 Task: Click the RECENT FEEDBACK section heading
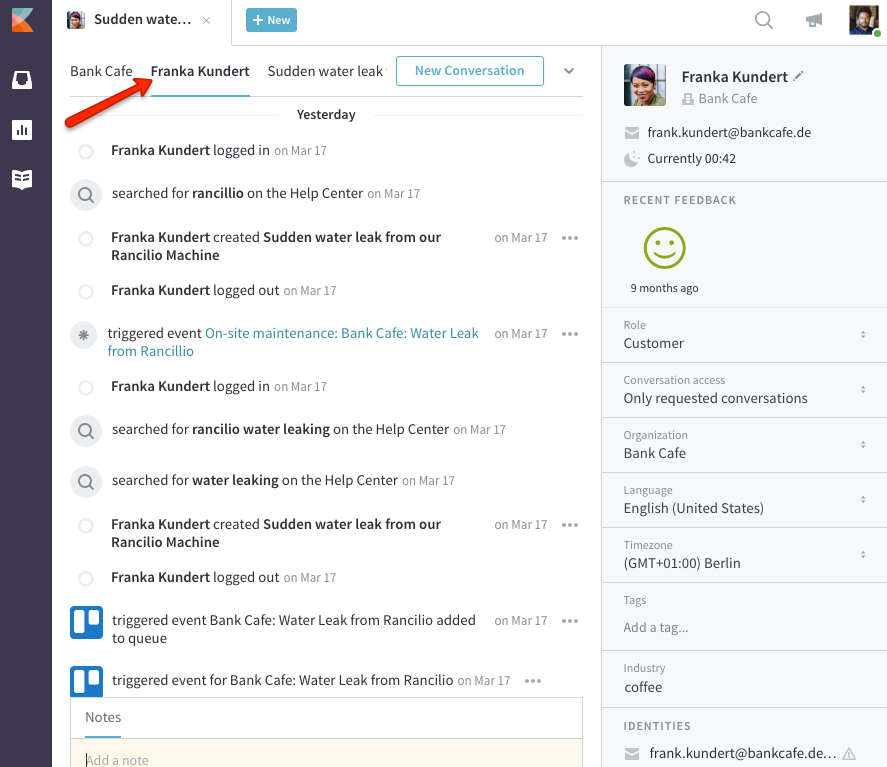pyautogui.click(x=679, y=200)
